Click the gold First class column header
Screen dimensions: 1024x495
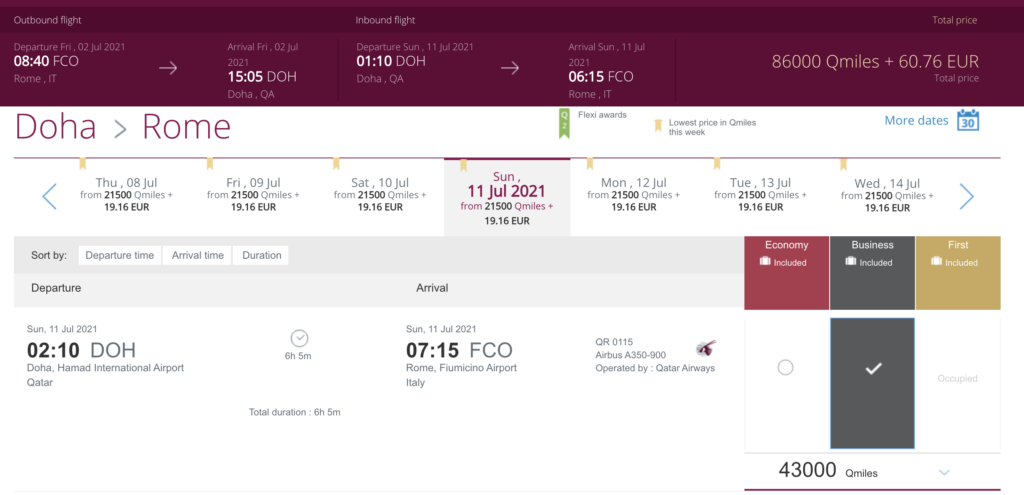click(x=958, y=273)
